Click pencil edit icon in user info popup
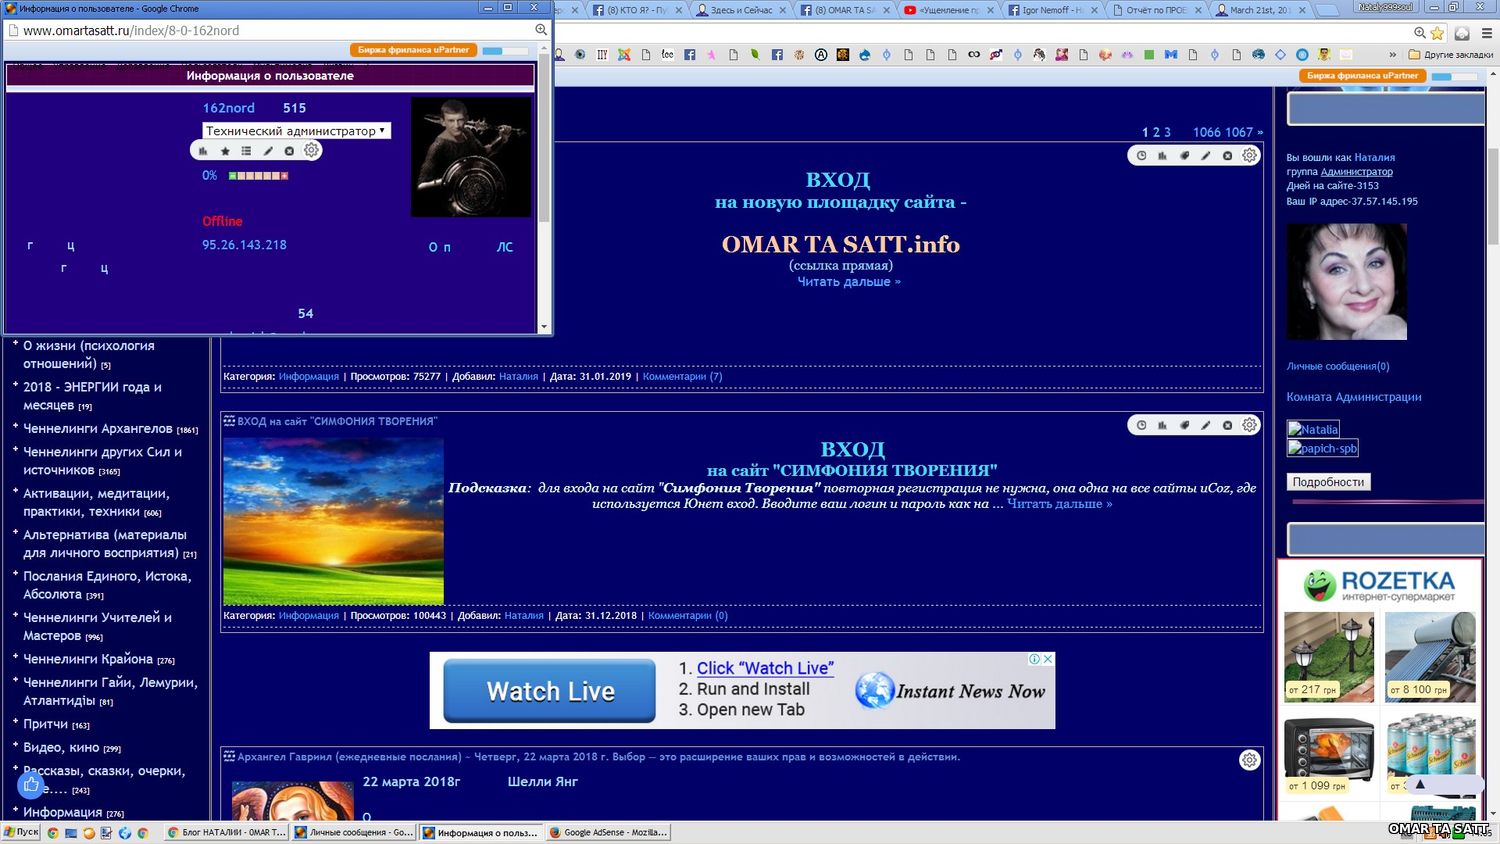Image resolution: width=1500 pixels, height=844 pixels. 268,151
